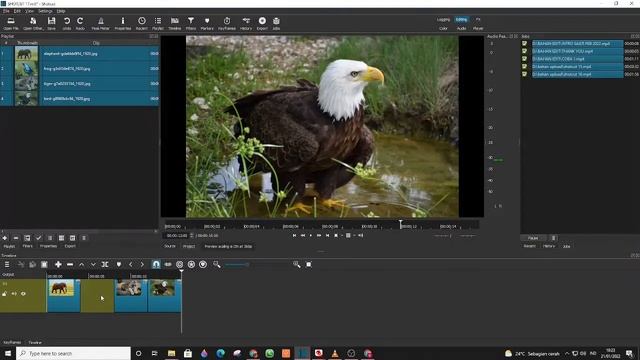640x360 pixels.
Task: Switch to the Player layout
Action: 478,29
